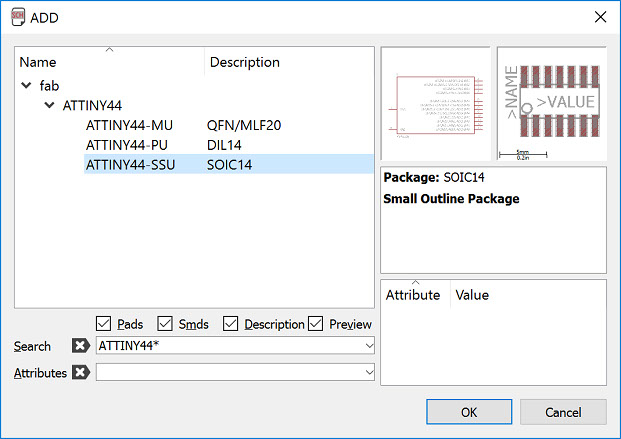Sort by the Attribute column header
The image size is (621, 439).
(x=415, y=295)
